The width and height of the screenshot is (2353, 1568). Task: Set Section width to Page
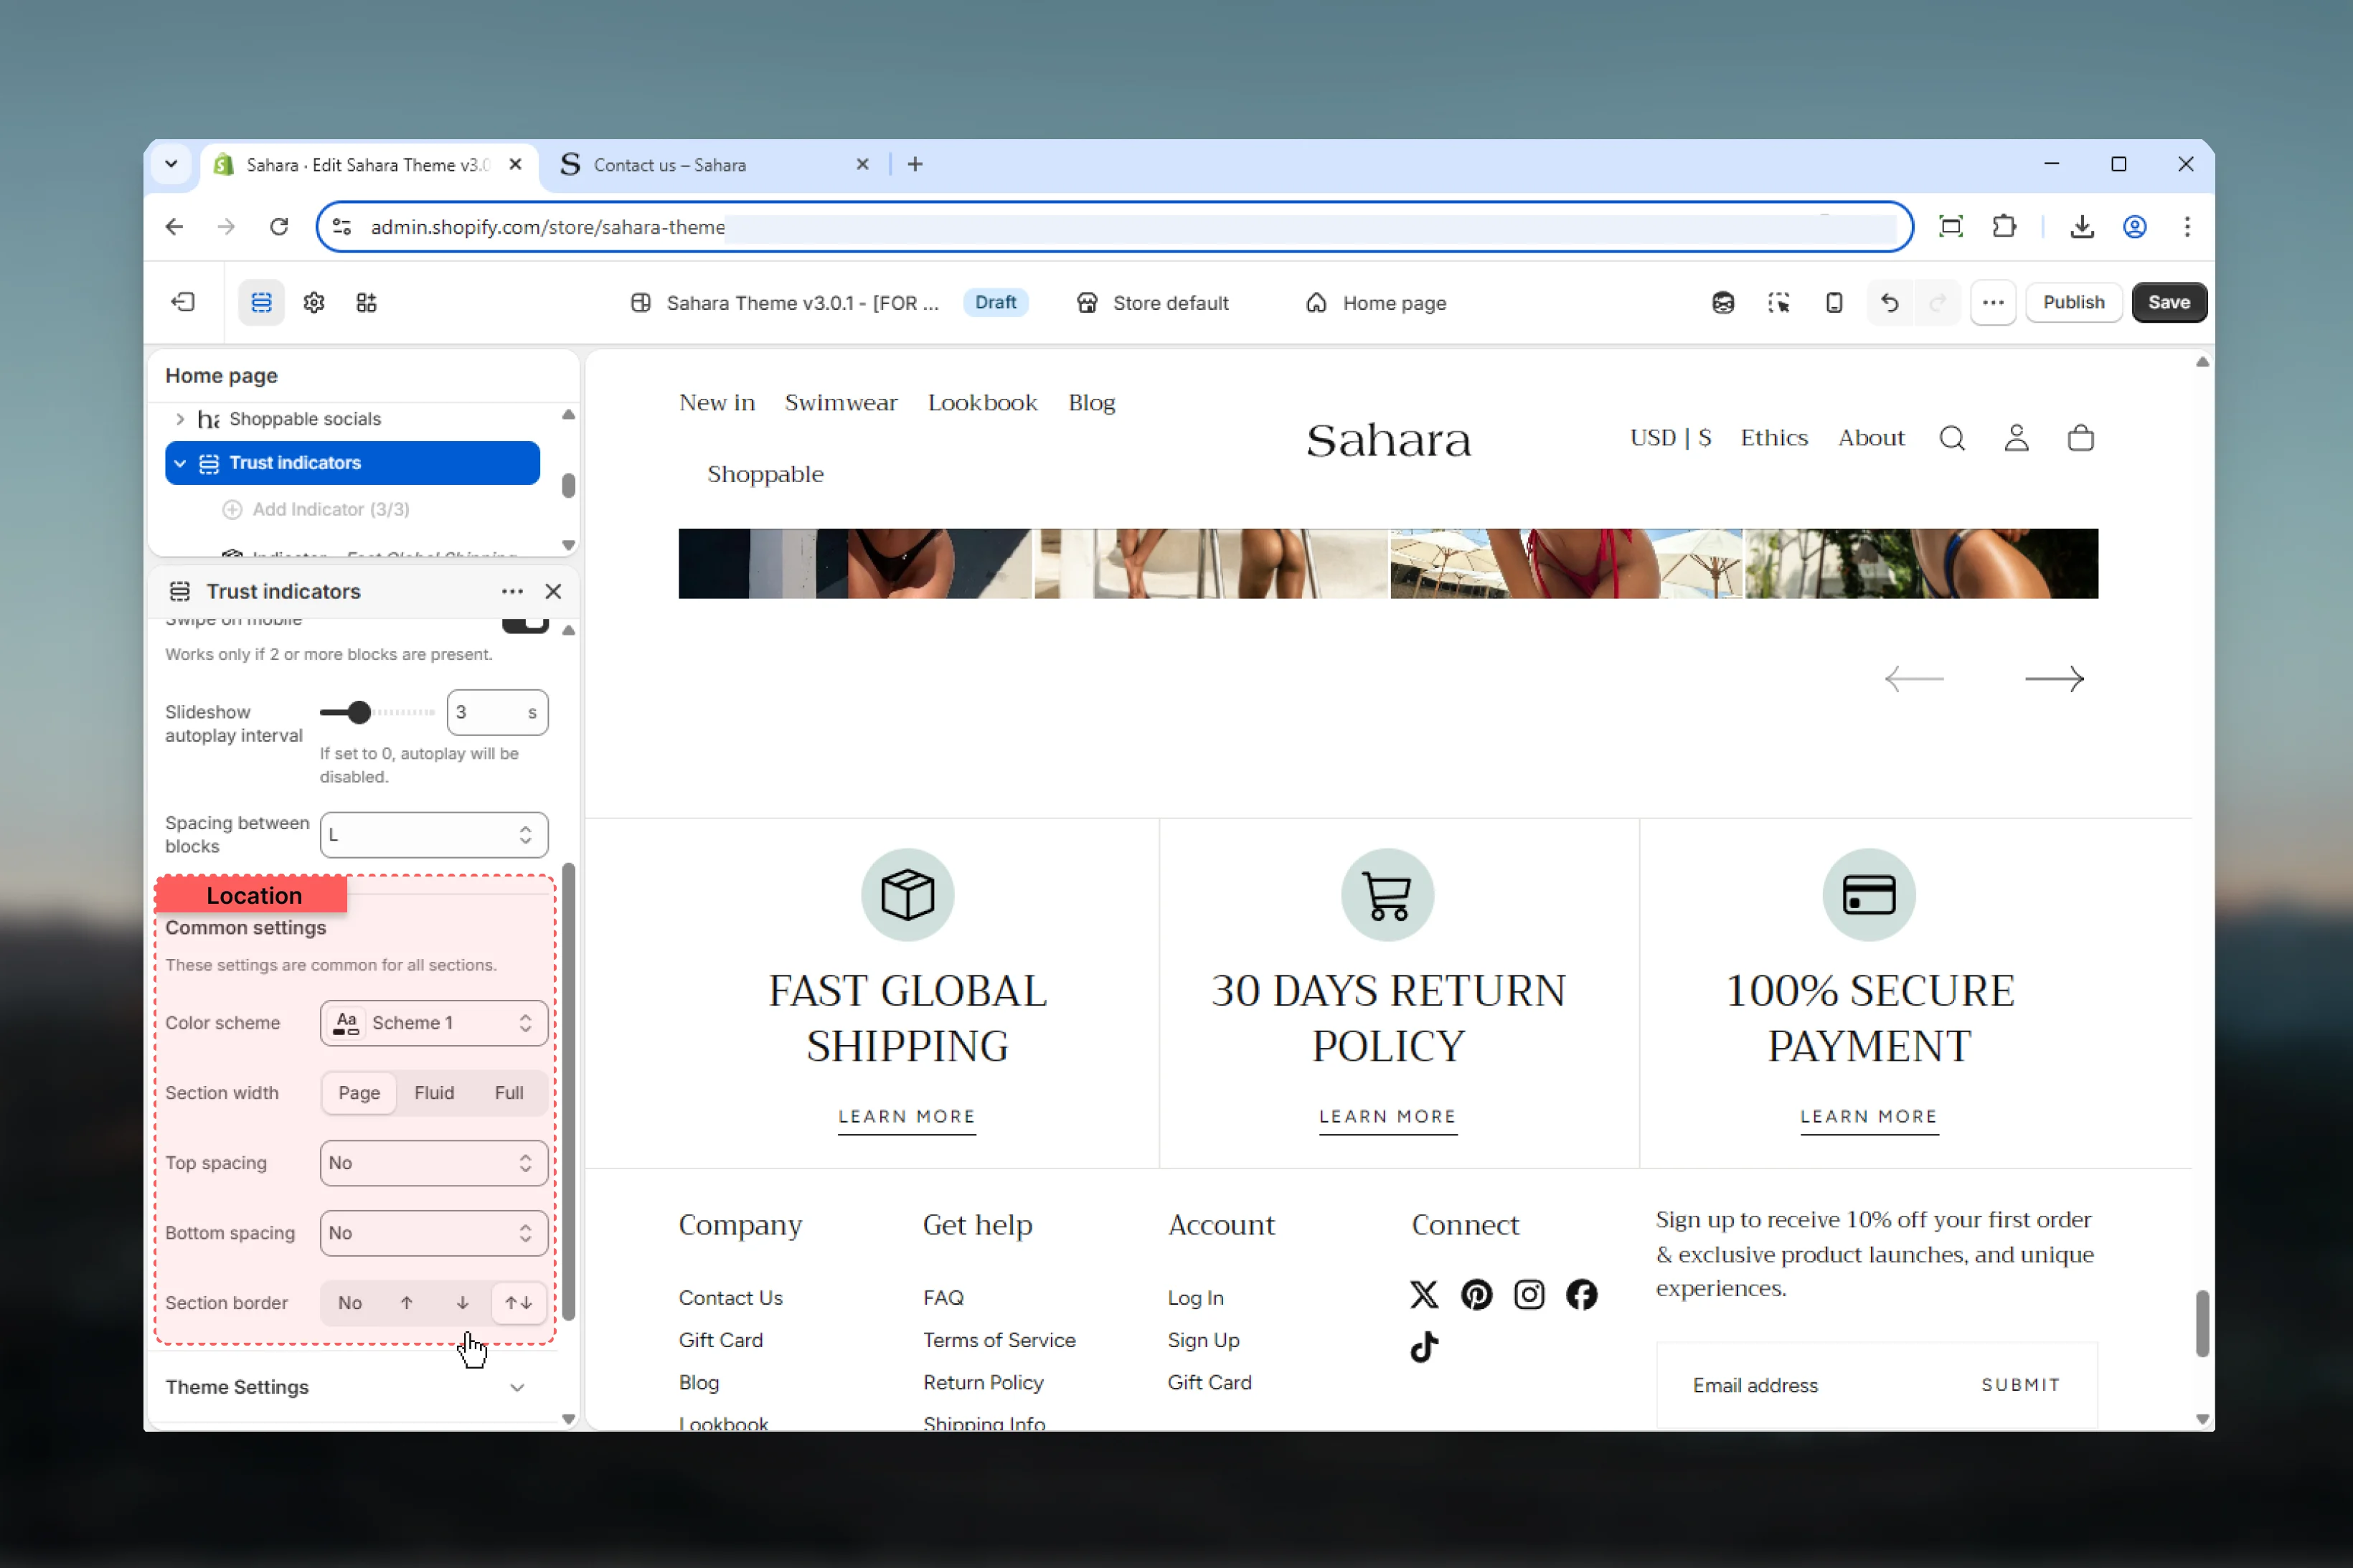coord(359,1092)
